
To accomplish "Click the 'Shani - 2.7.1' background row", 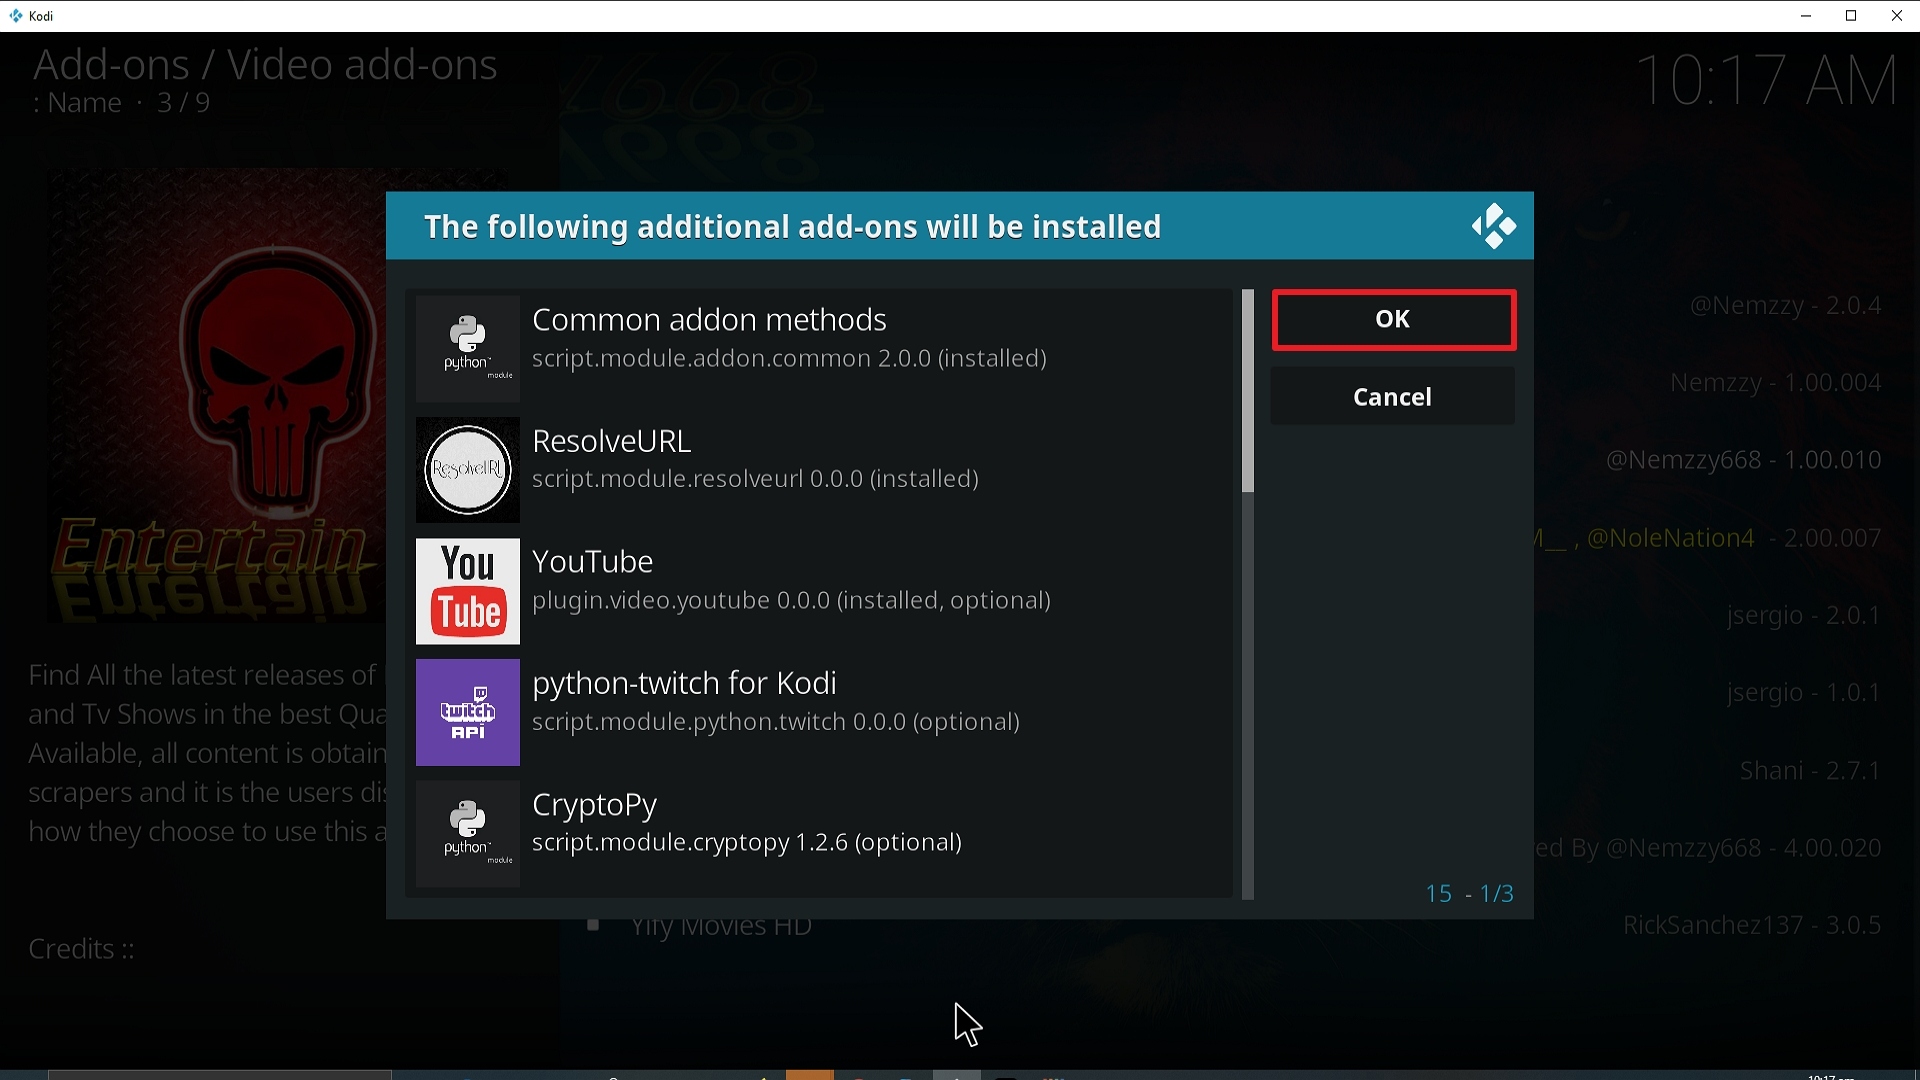I will point(1811,771).
